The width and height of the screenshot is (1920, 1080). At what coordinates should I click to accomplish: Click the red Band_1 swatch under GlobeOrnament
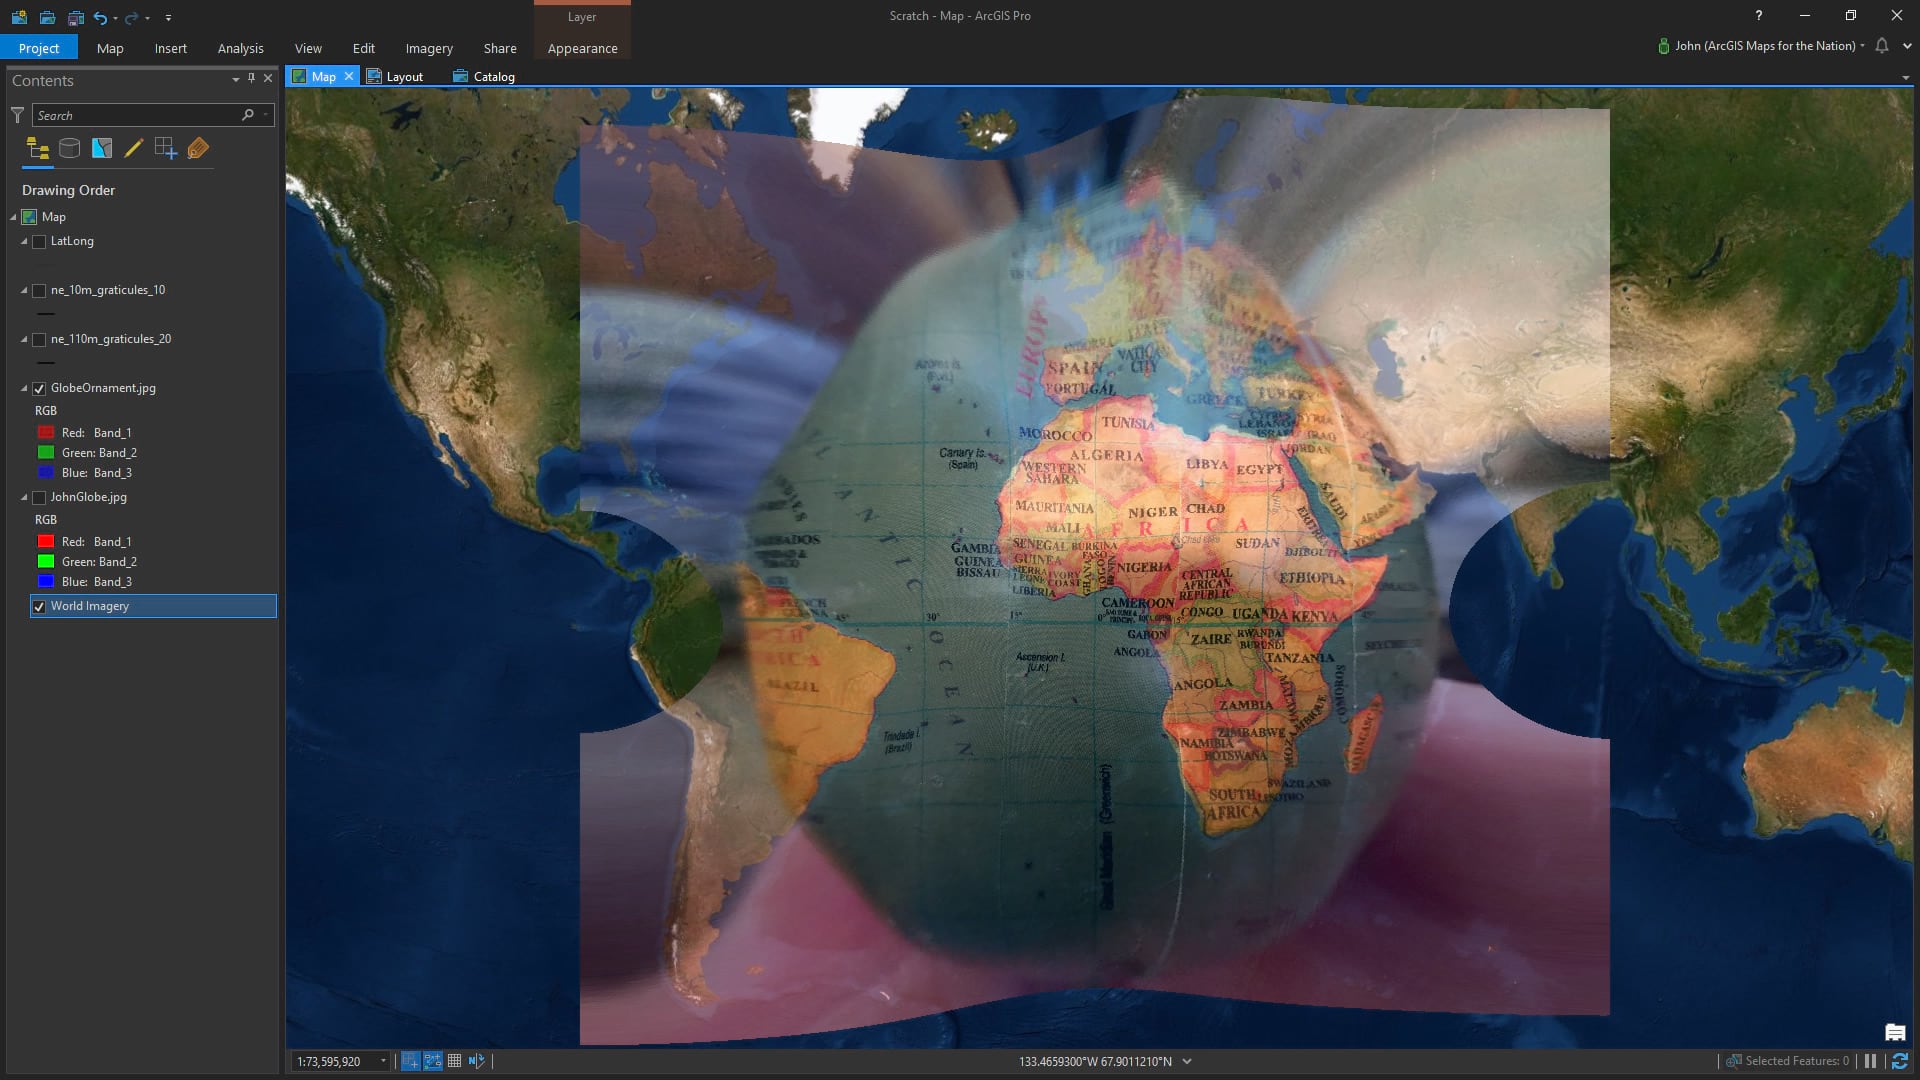[x=46, y=432]
